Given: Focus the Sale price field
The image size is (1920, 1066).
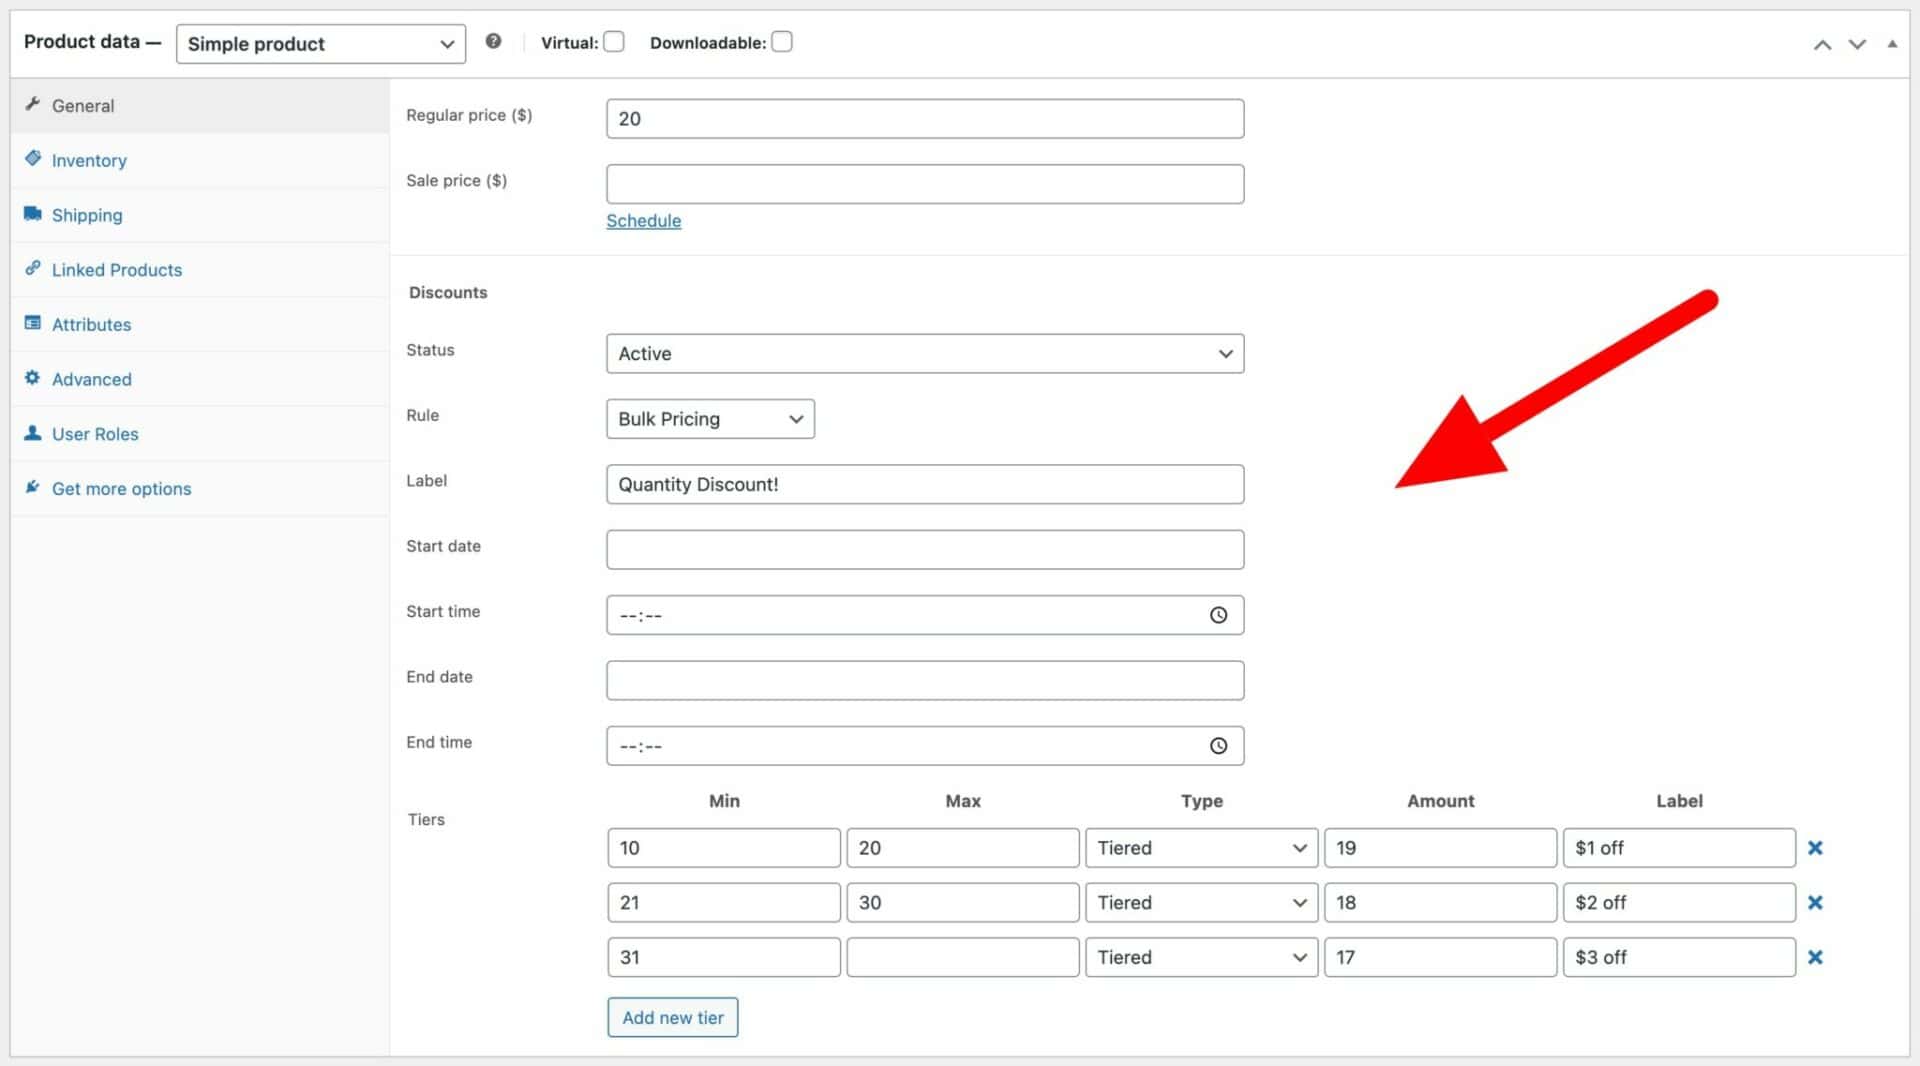Looking at the screenshot, I should coord(925,184).
